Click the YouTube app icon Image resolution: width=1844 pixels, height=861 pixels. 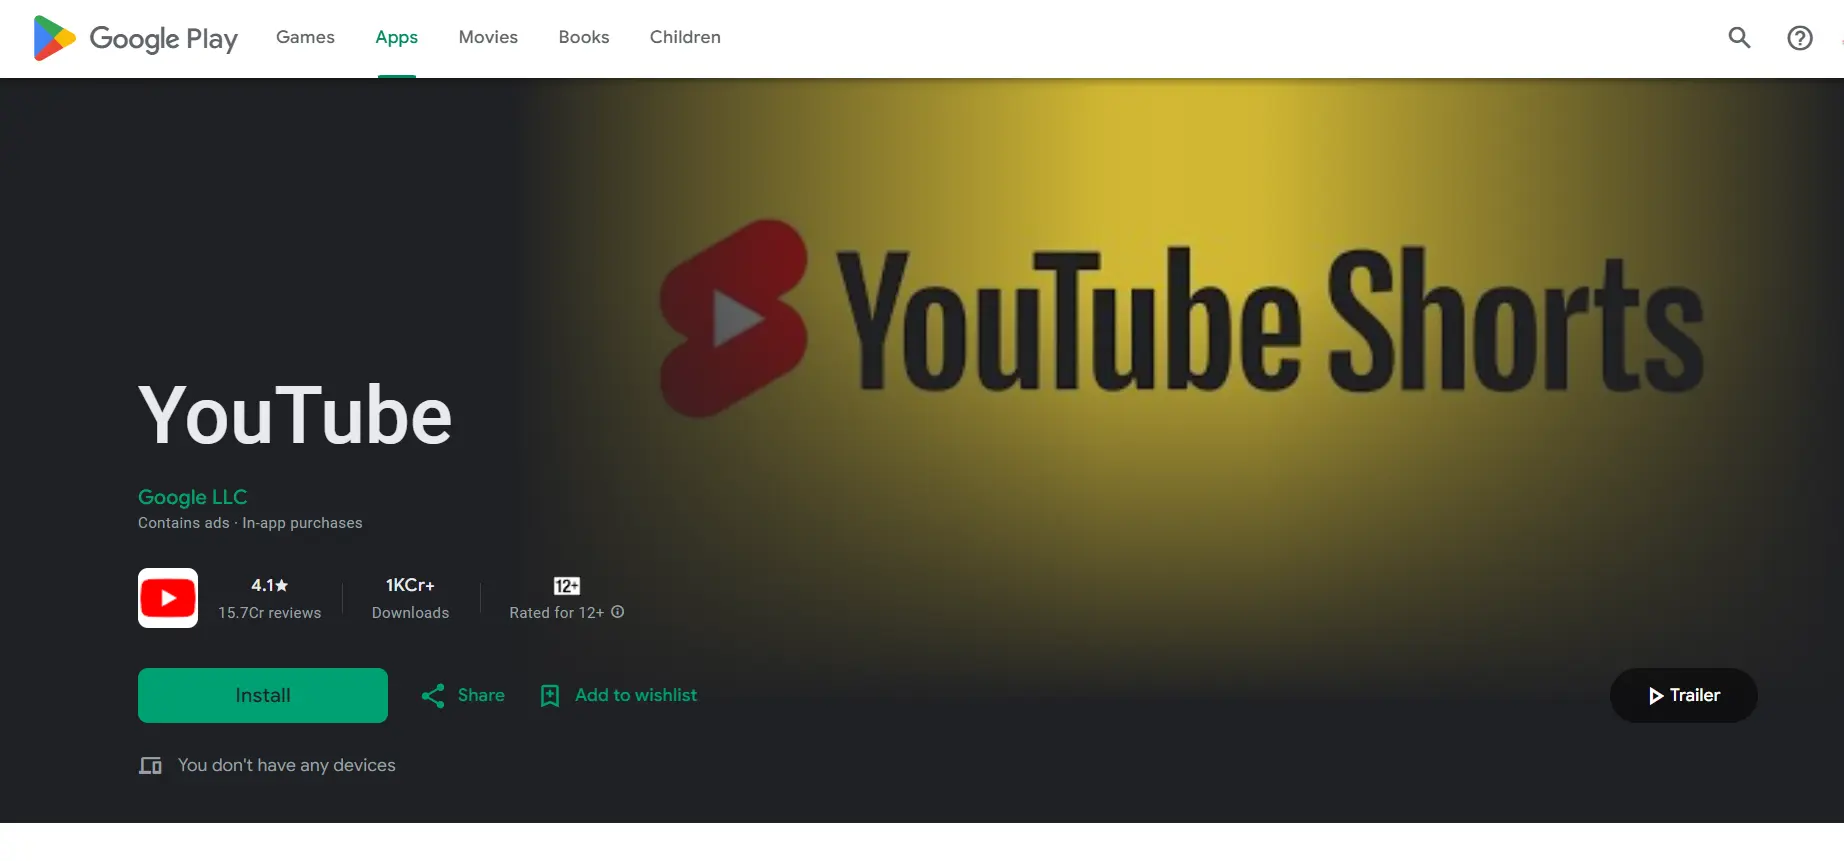(x=168, y=598)
